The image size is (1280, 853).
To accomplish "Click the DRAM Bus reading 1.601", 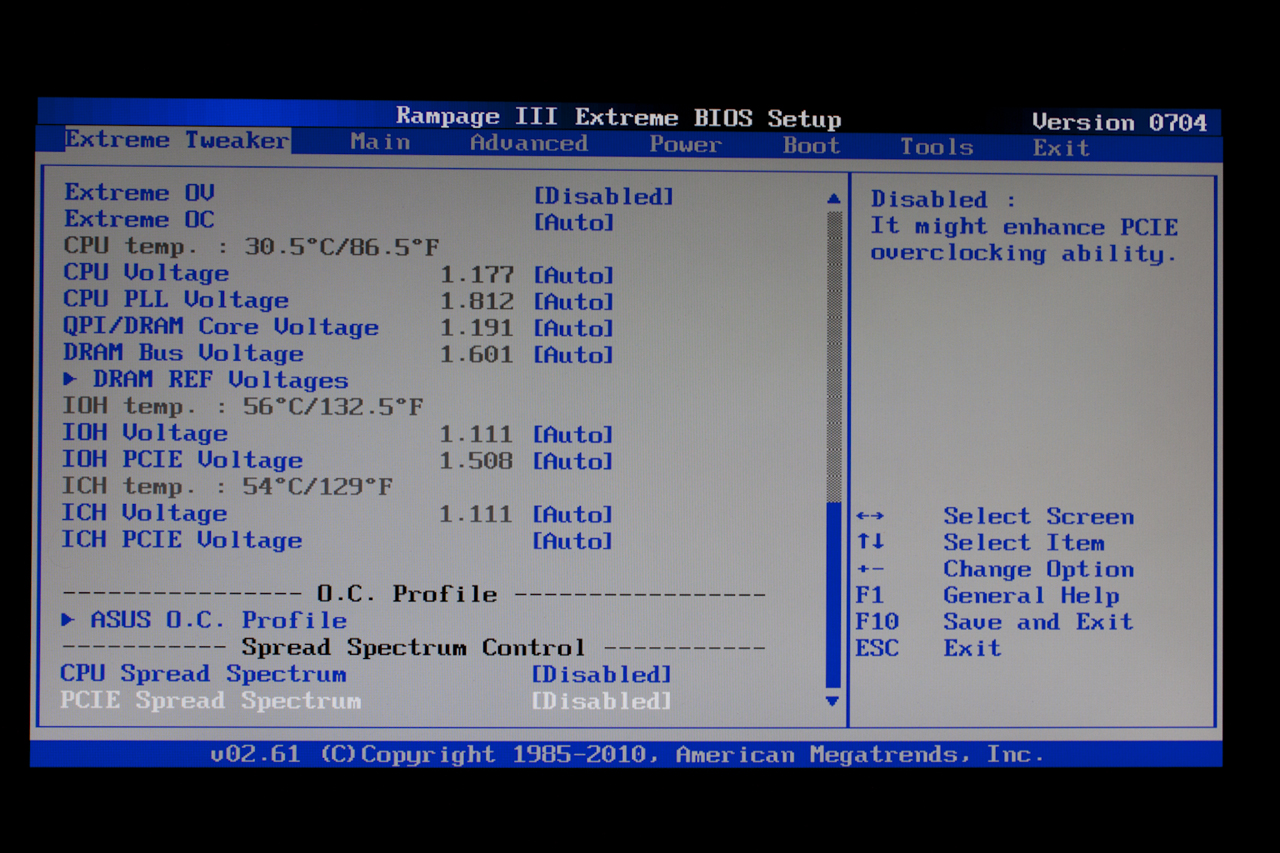I will [477, 354].
